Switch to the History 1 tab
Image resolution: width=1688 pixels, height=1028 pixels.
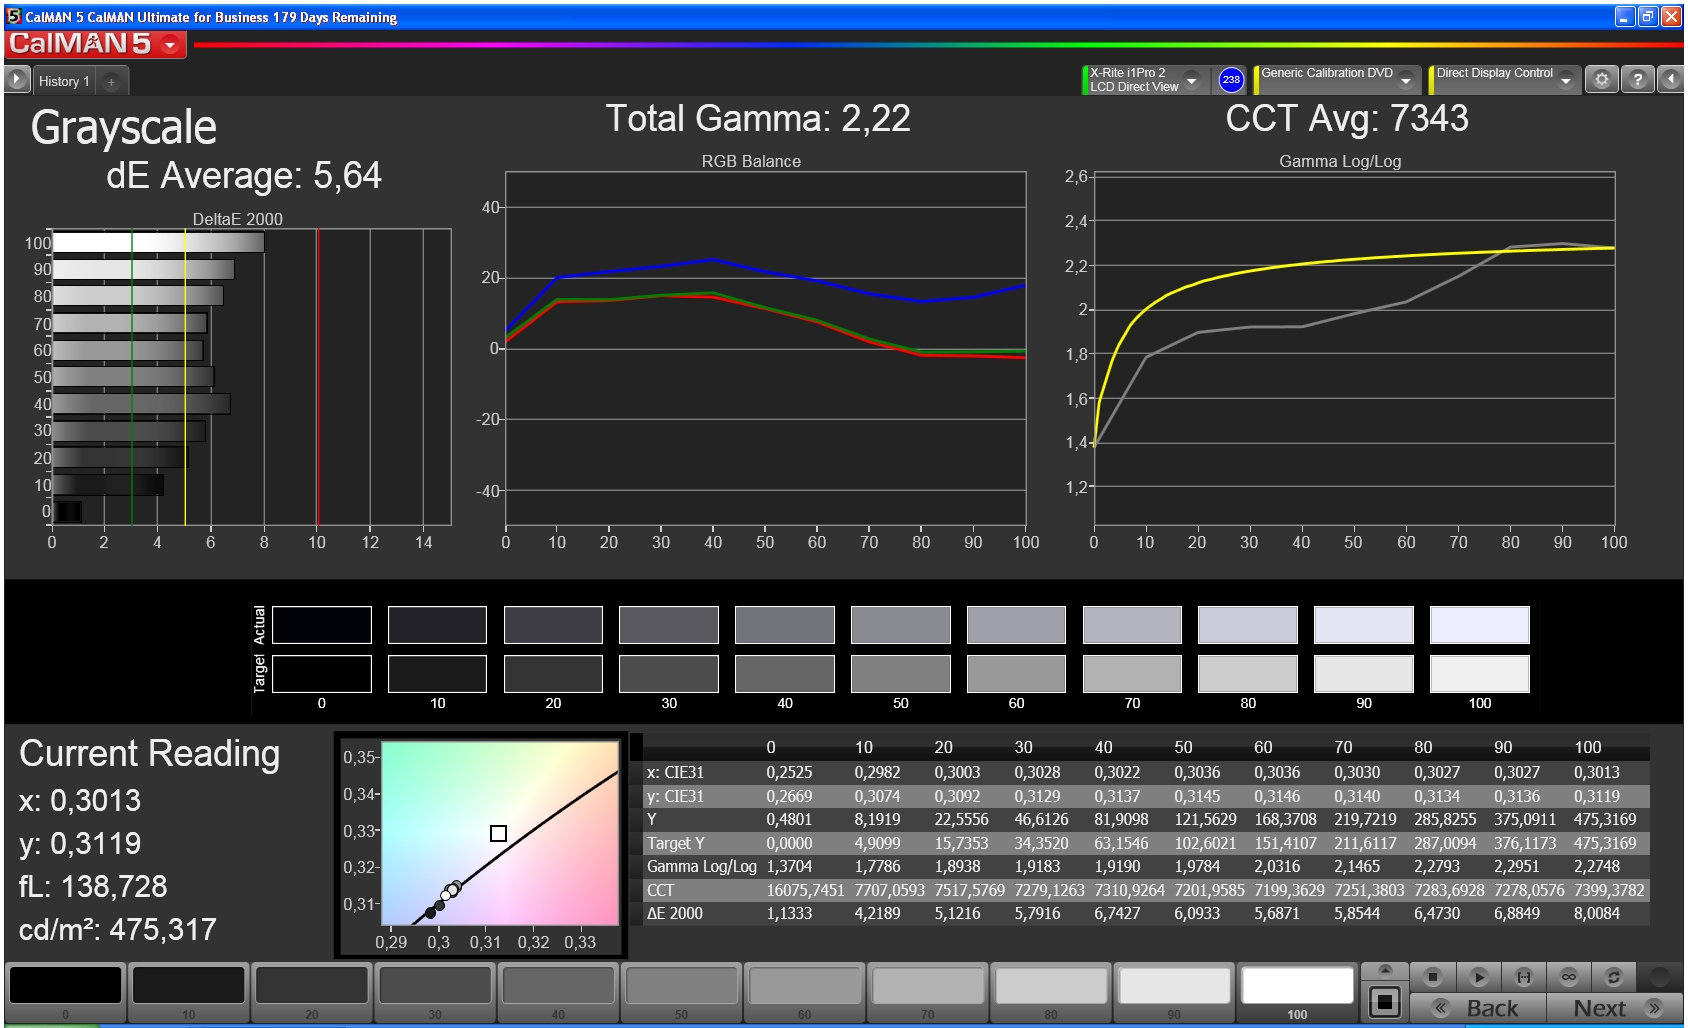[x=64, y=81]
